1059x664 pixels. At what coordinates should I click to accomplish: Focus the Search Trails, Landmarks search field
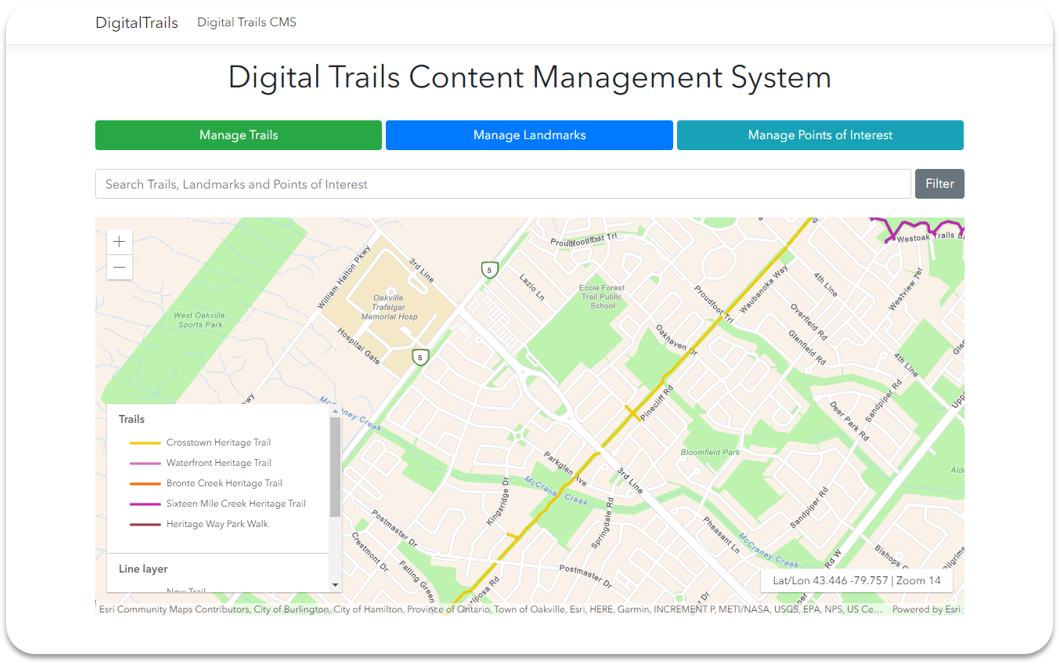pos(503,184)
